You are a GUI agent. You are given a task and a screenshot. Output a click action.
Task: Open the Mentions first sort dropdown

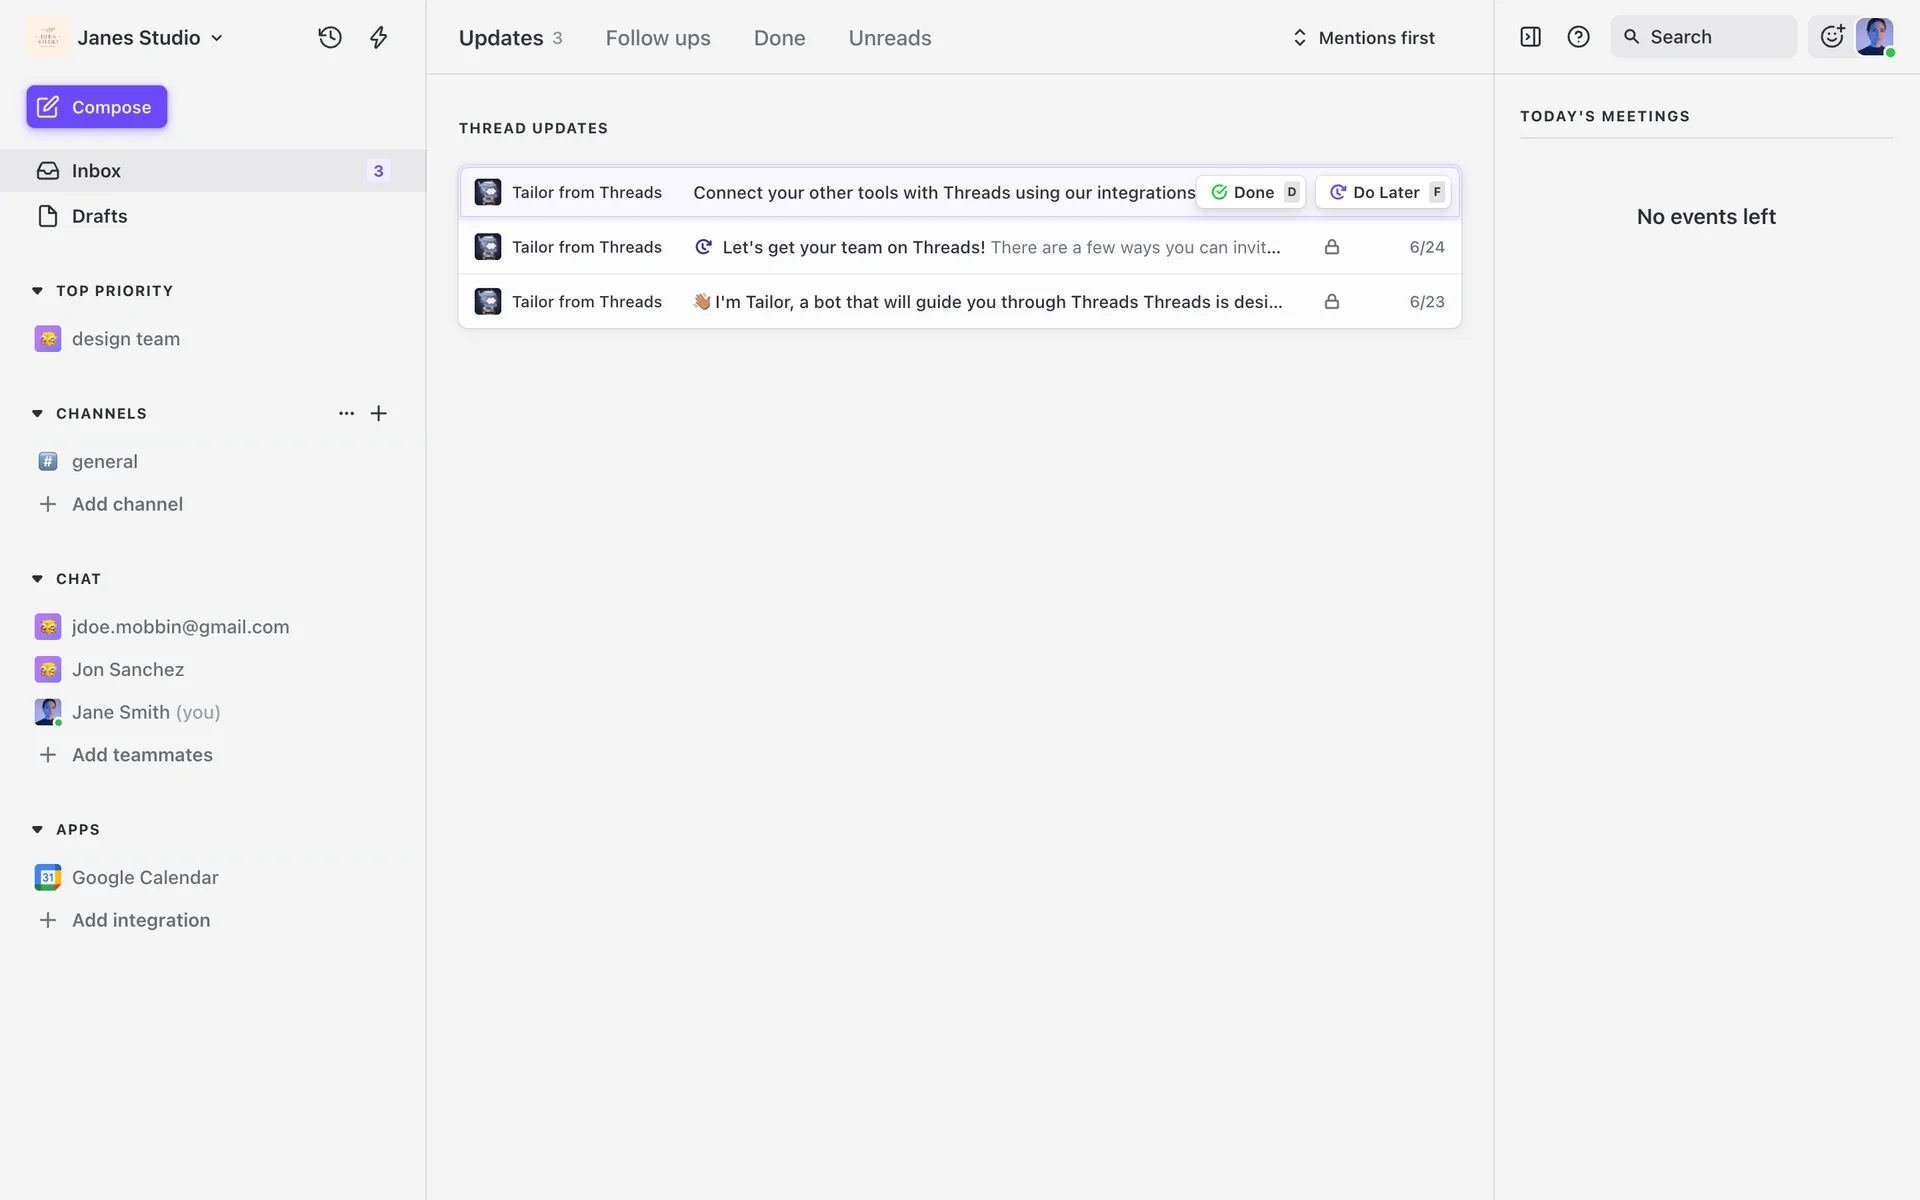[1364, 38]
